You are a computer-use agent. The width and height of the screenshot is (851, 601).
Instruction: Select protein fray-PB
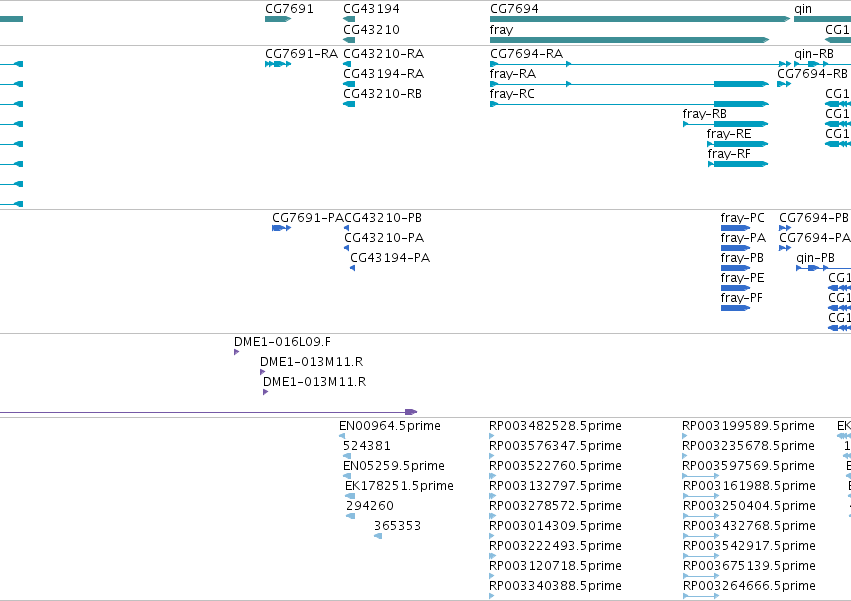click(x=735, y=268)
